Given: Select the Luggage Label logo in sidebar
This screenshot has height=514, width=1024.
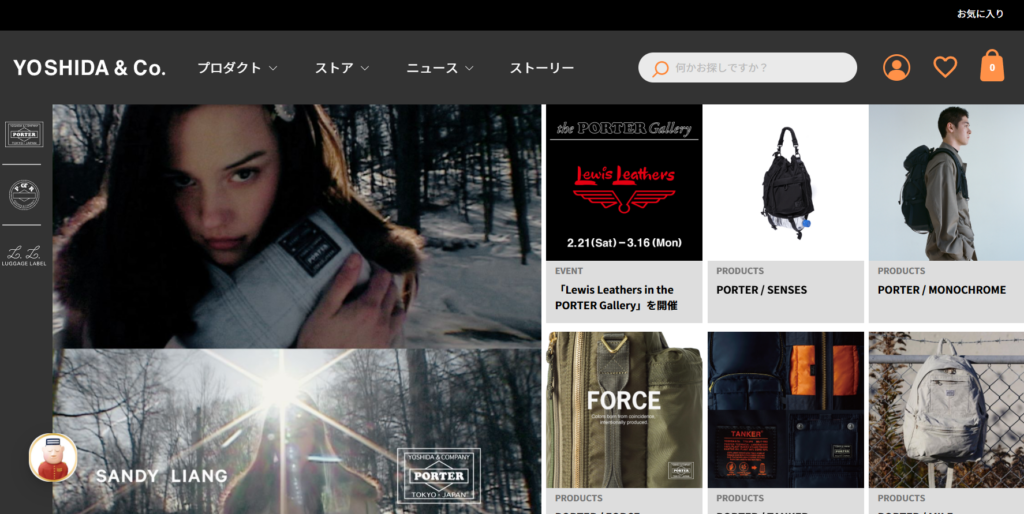Looking at the screenshot, I should pos(24,256).
